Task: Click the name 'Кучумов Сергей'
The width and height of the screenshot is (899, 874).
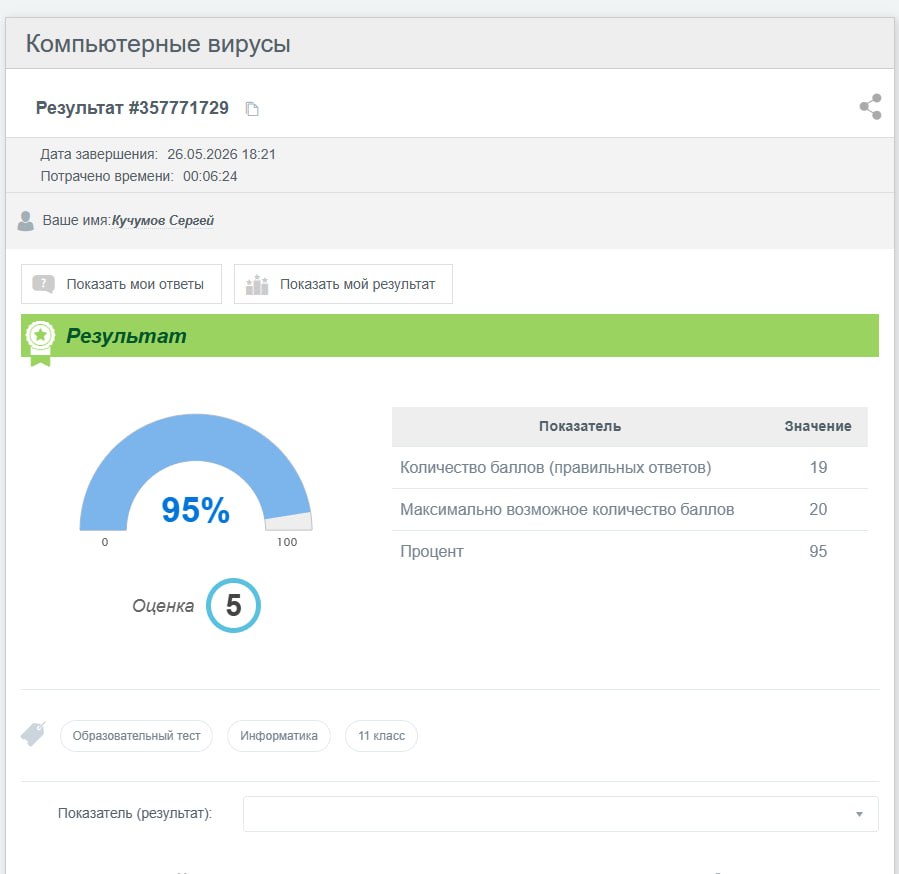Action: click(x=163, y=221)
